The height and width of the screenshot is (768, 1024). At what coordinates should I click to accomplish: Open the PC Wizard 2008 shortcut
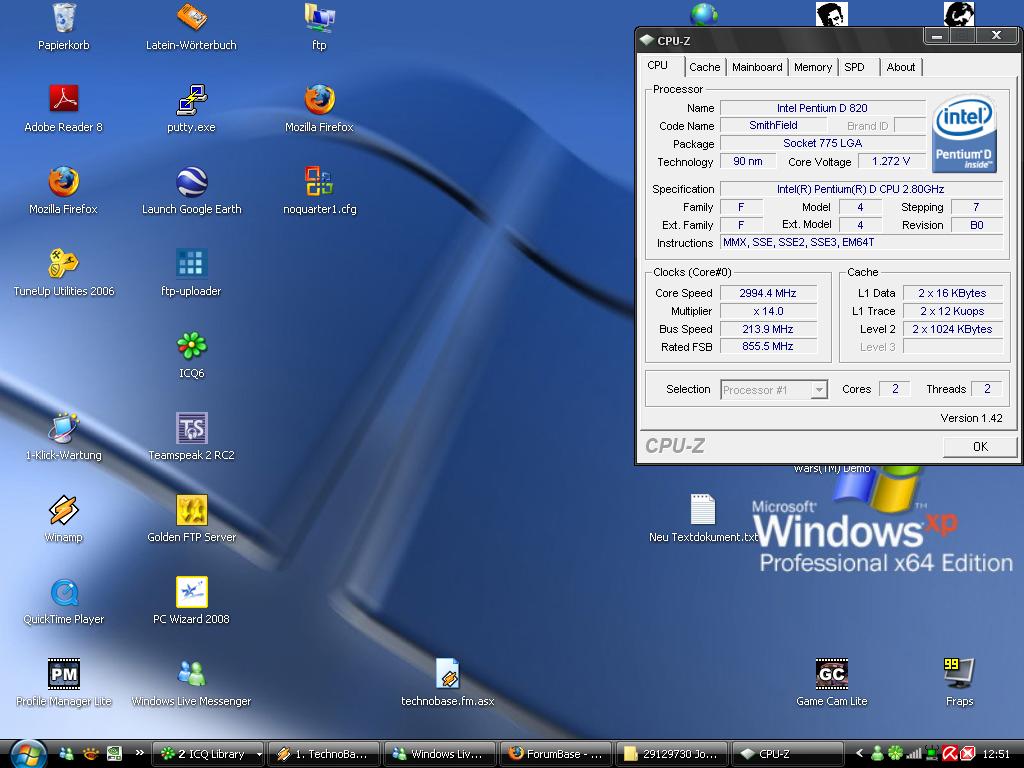pyautogui.click(x=191, y=592)
